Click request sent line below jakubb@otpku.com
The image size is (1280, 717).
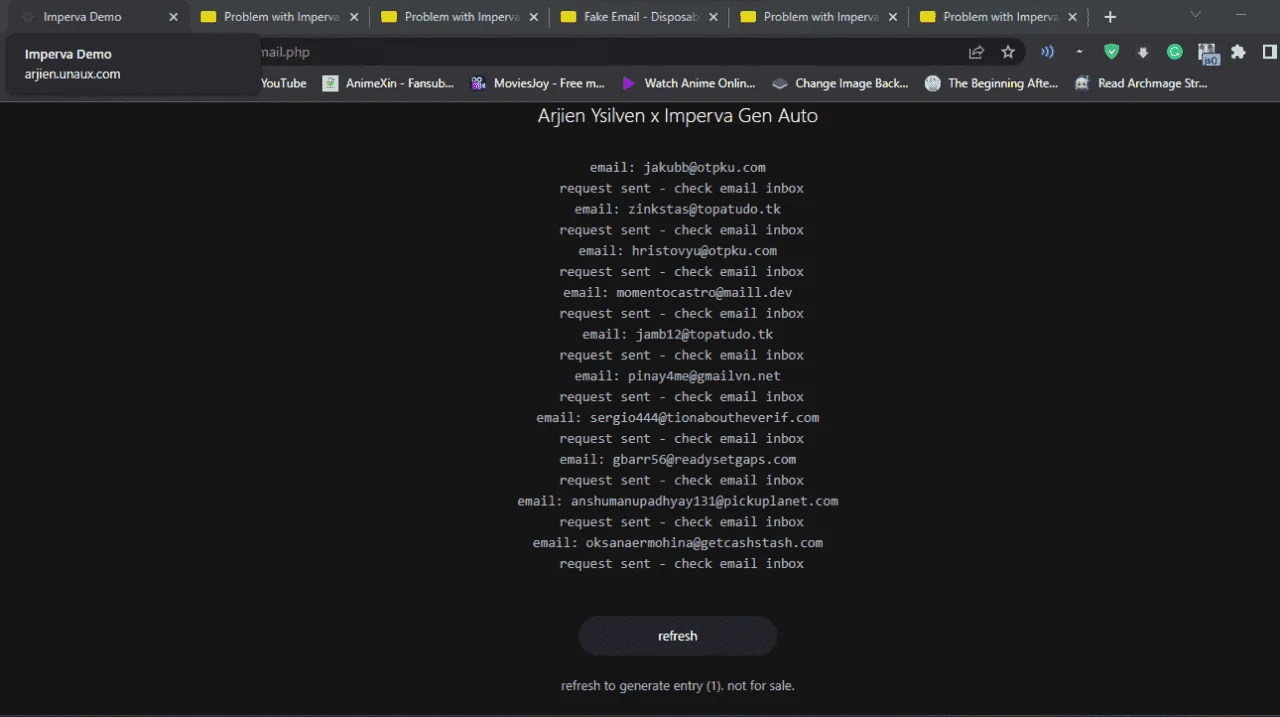(x=682, y=188)
